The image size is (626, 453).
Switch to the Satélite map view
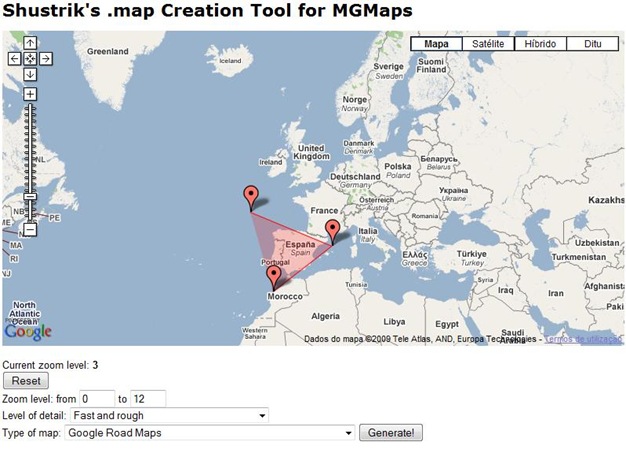tap(488, 44)
